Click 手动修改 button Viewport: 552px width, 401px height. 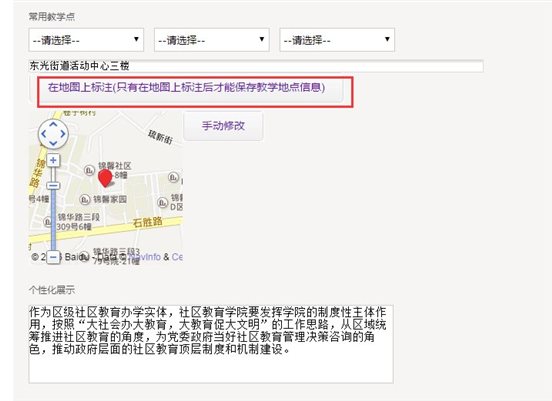tap(223, 126)
